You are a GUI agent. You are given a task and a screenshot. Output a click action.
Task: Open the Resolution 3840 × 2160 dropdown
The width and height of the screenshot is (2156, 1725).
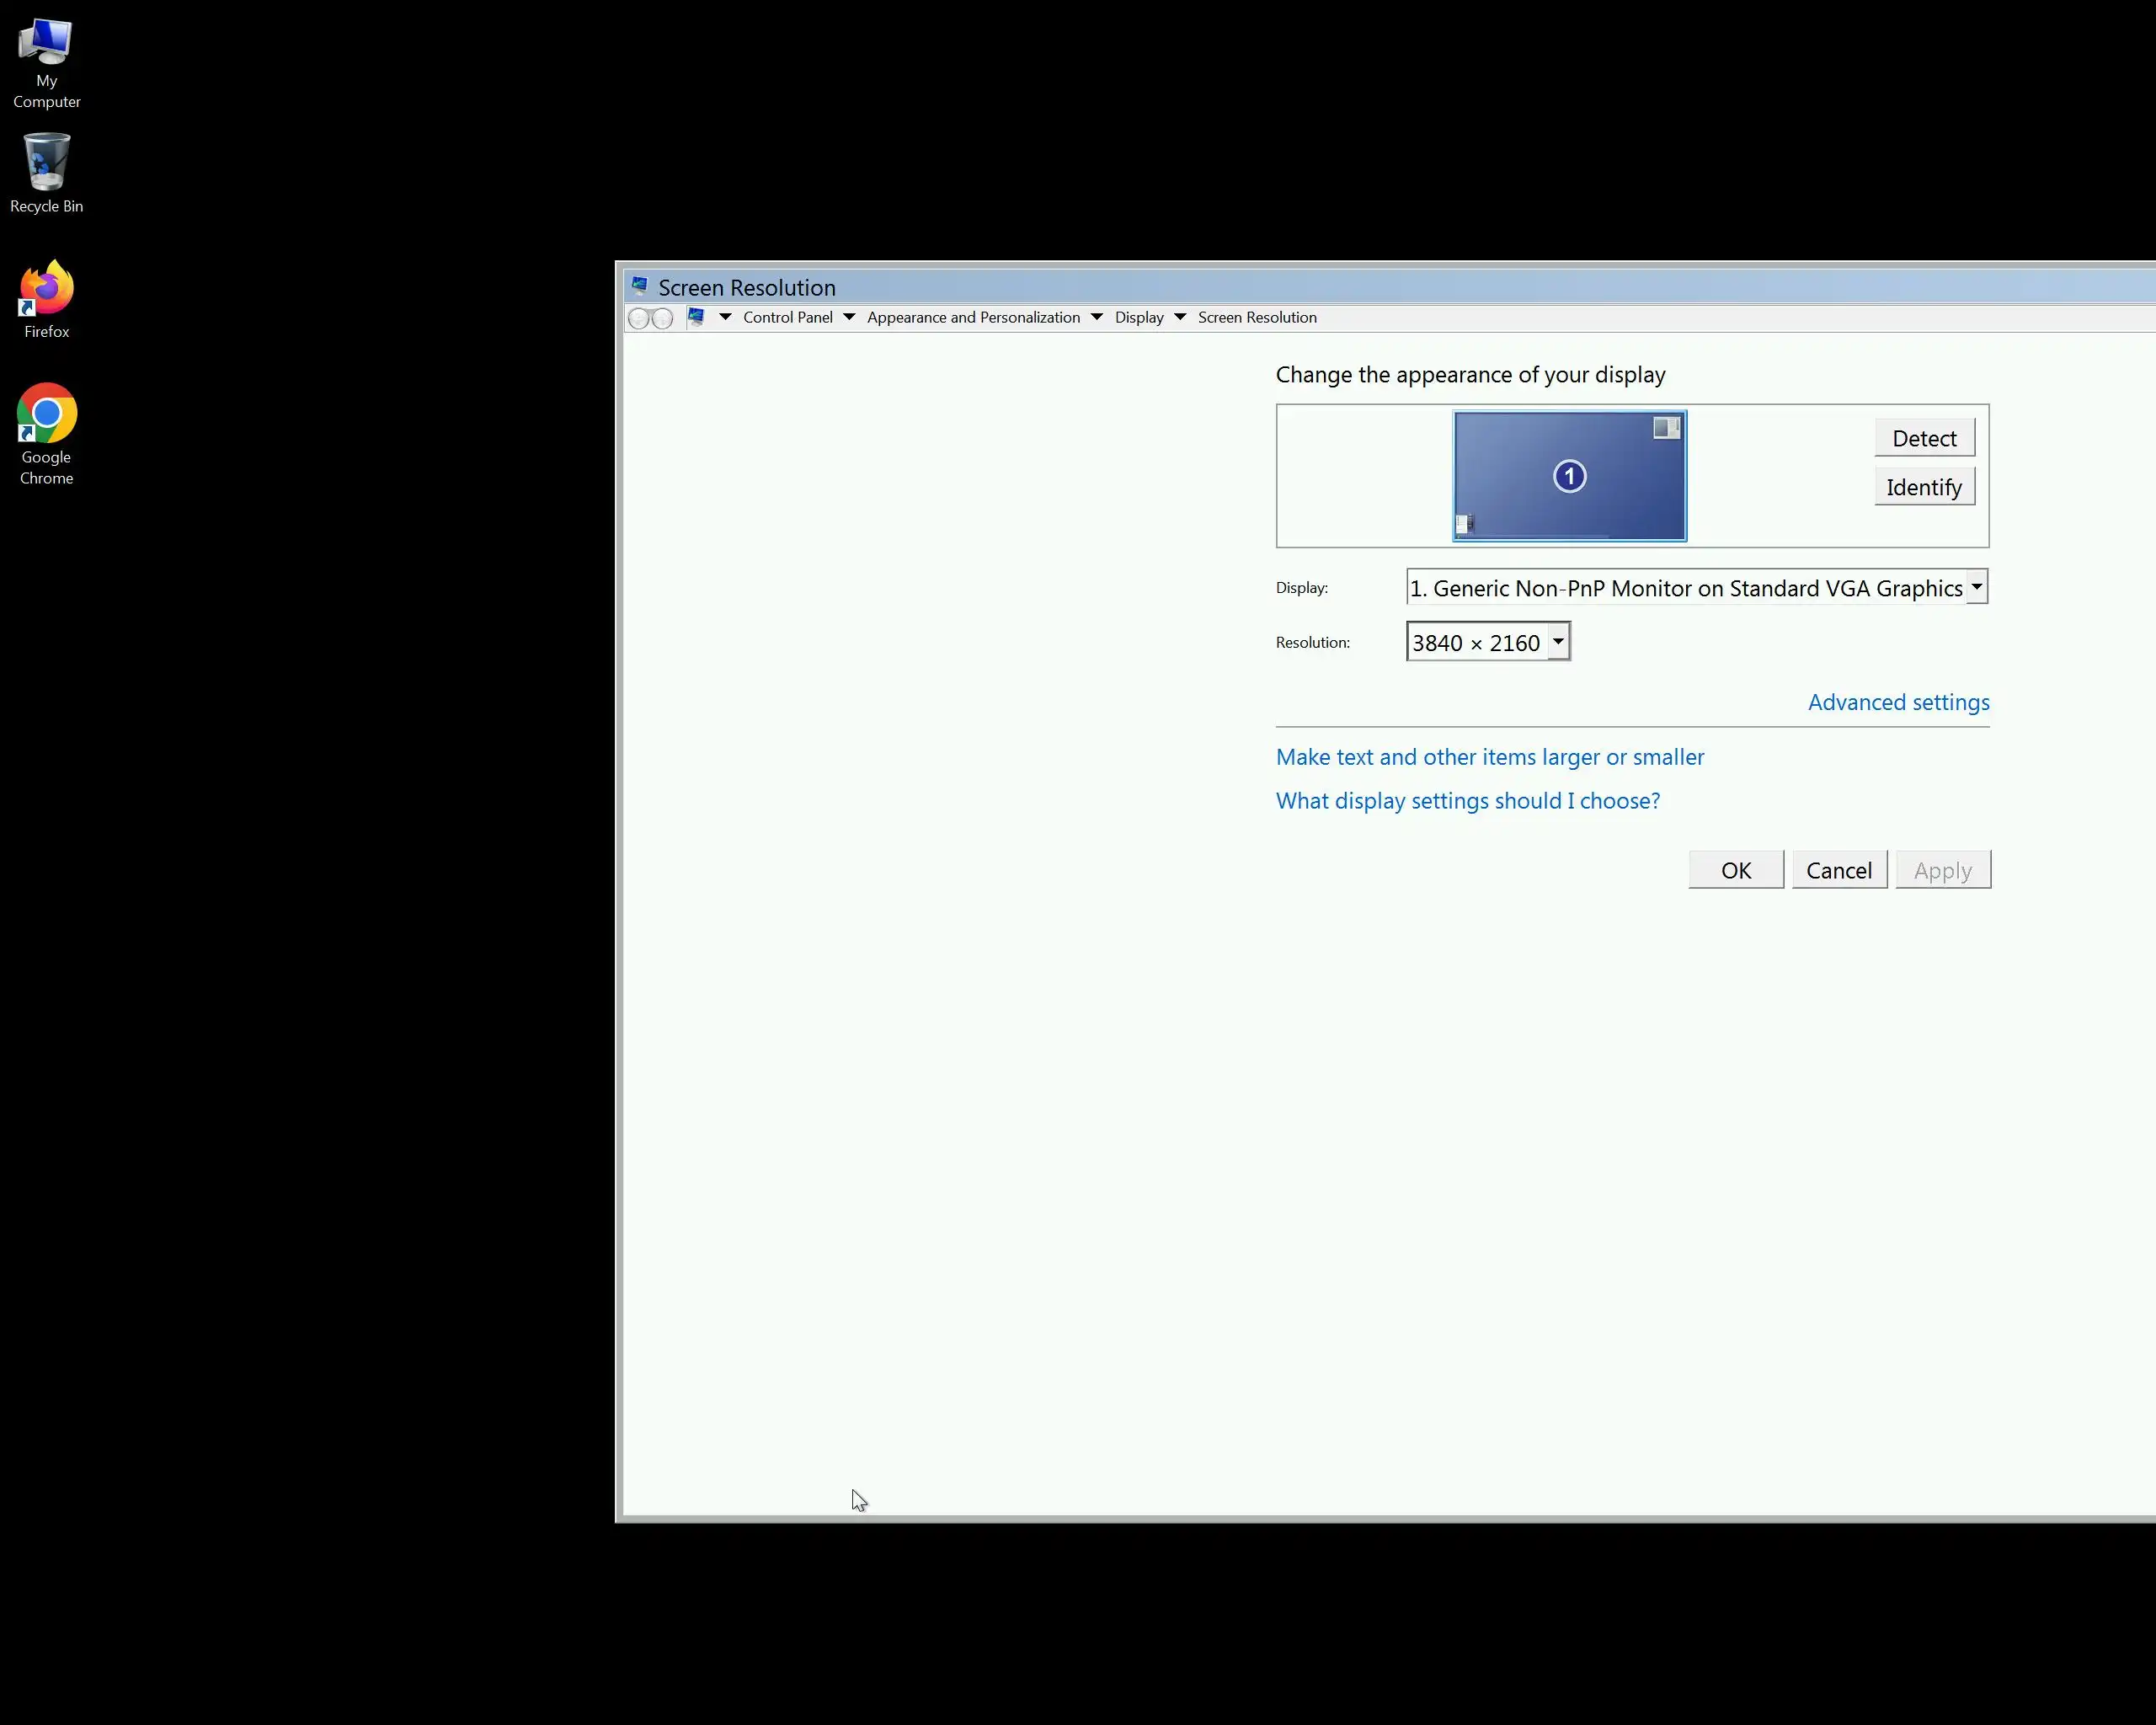point(1558,642)
